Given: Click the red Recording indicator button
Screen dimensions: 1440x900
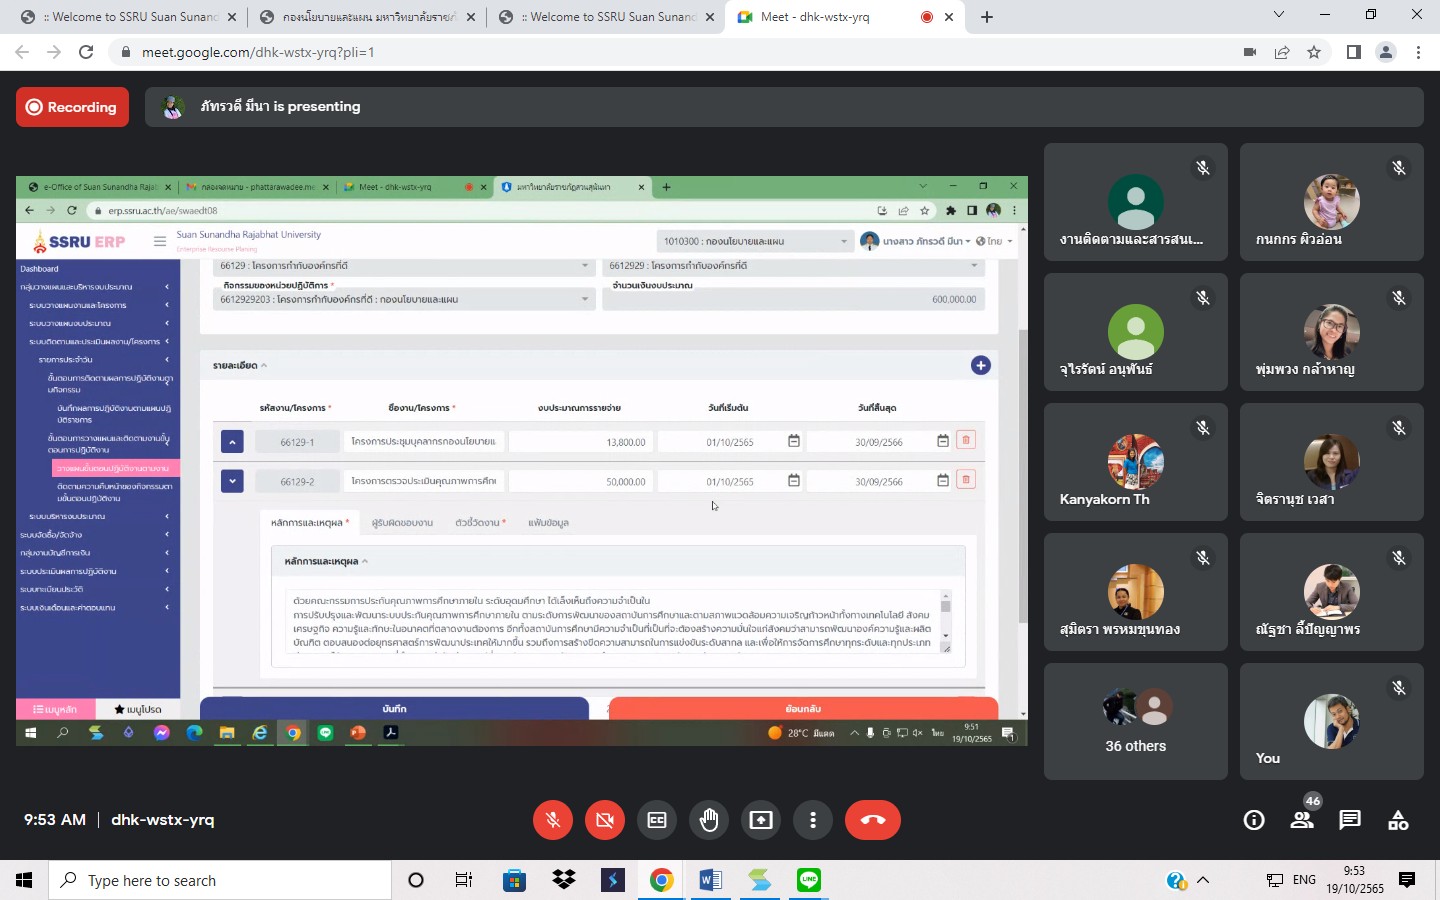Looking at the screenshot, I should (x=72, y=107).
